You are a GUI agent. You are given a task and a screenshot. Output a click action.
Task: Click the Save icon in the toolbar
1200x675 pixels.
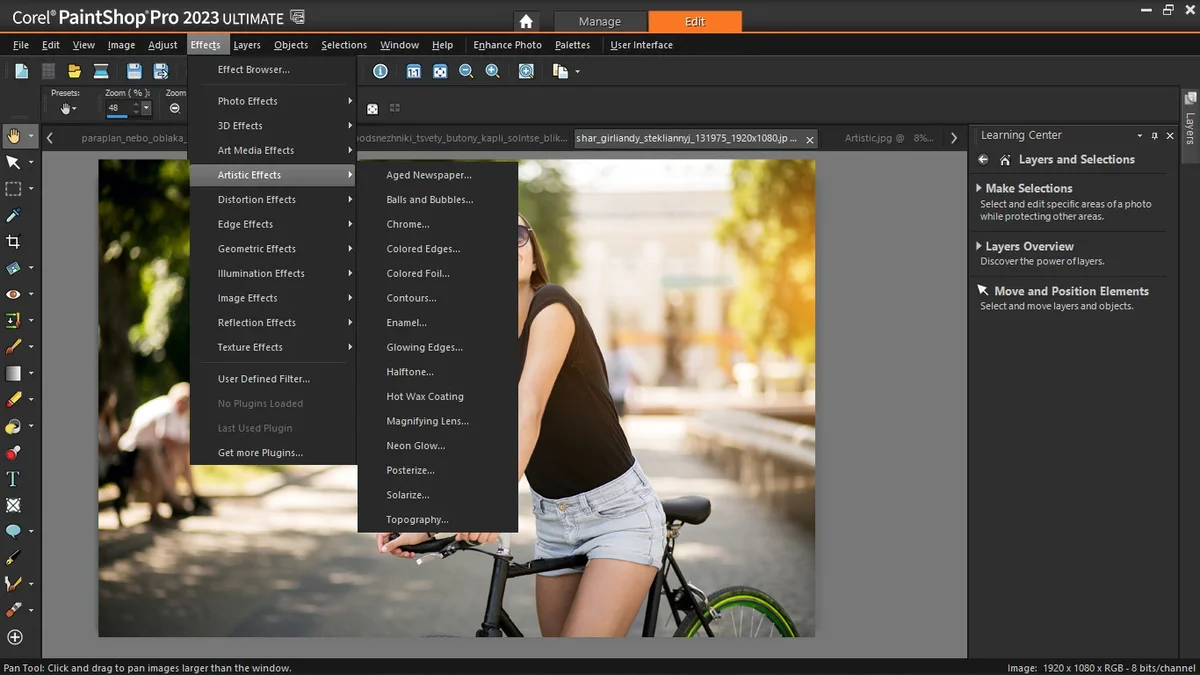[134, 71]
